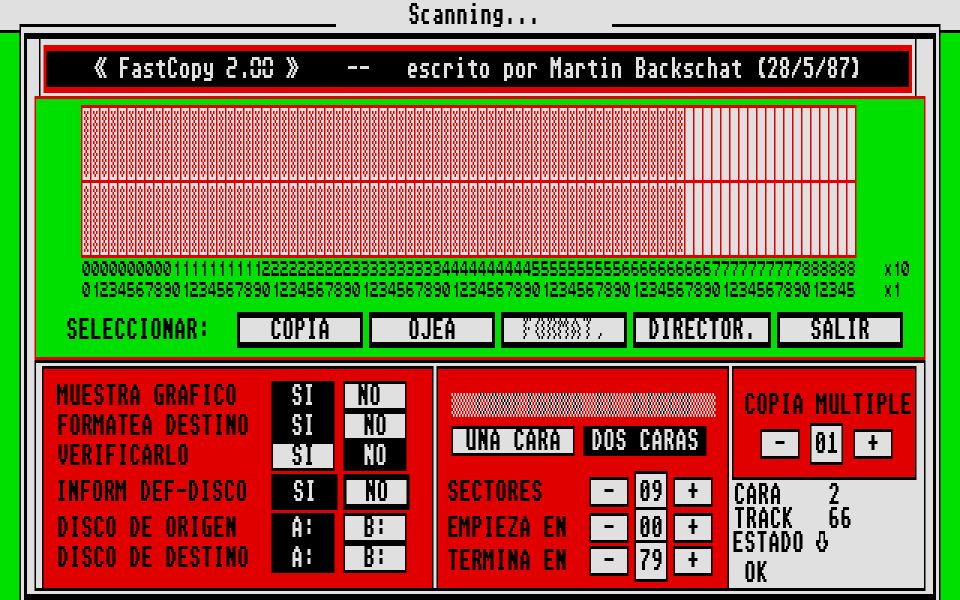Click the TERMINA EN value 79
Viewport: 960px width, 600px height.
tap(651, 560)
